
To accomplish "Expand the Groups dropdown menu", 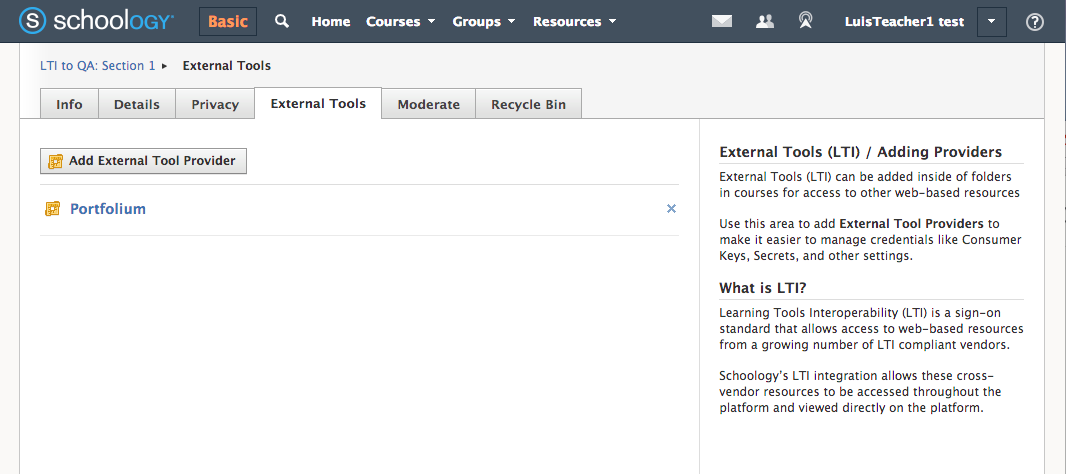I will pyautogui.click(x=483, y=21).
